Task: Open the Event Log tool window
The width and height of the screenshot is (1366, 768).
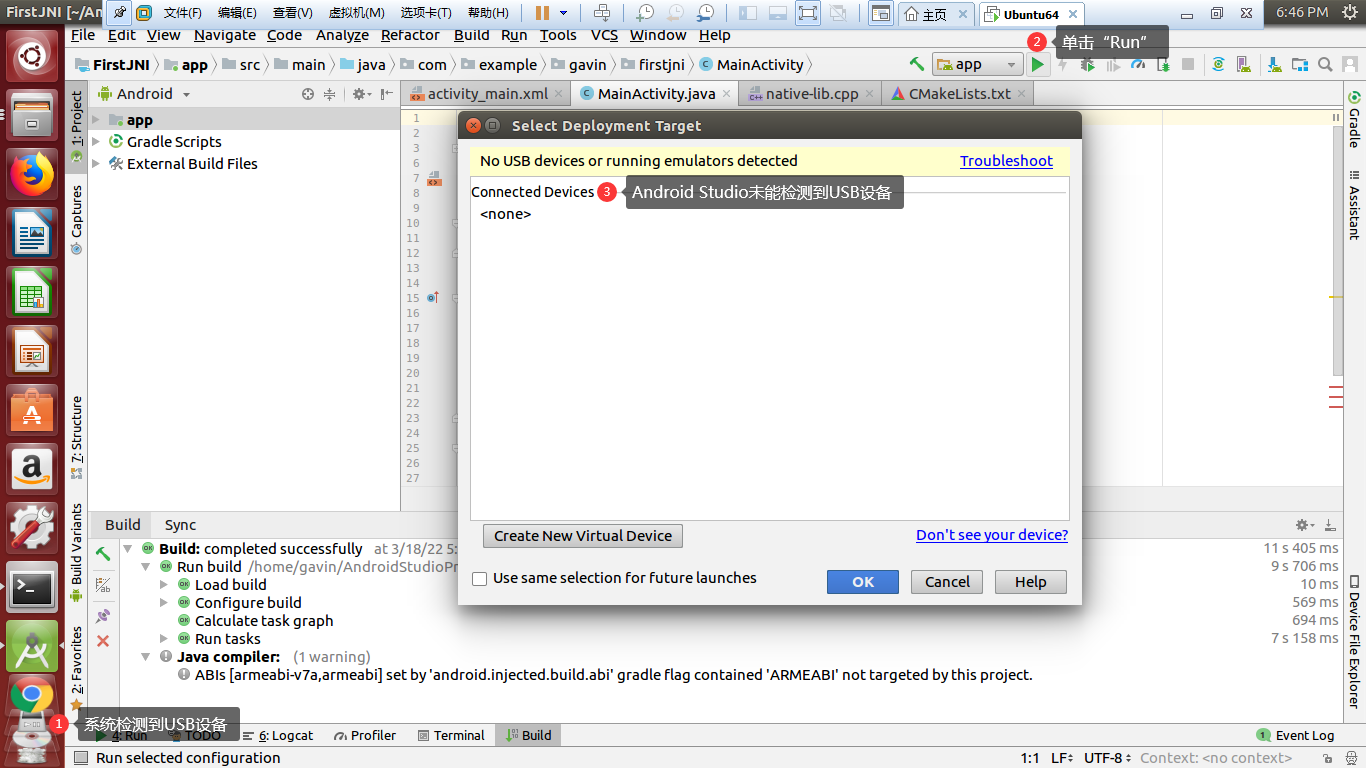Action: (1295, 735)
